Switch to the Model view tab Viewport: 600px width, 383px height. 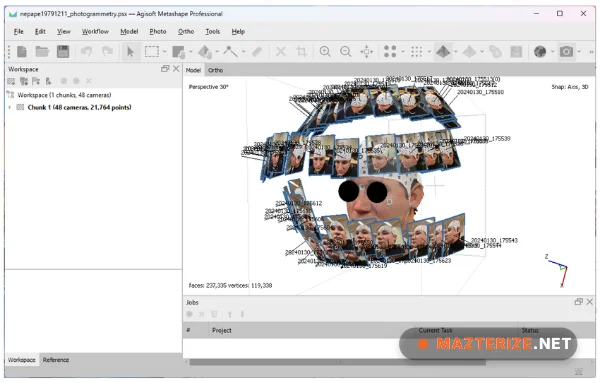[193, 70]
